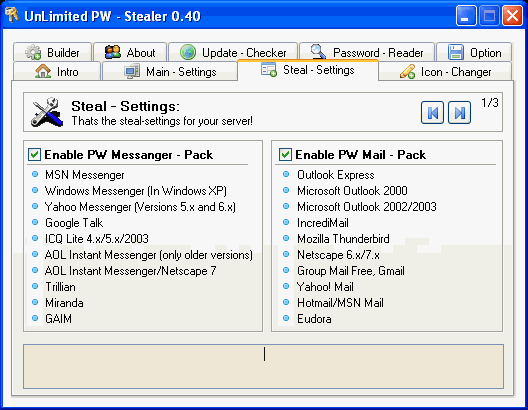
Task: Minimize the UnLimited PW window
Action: [466, 15]
